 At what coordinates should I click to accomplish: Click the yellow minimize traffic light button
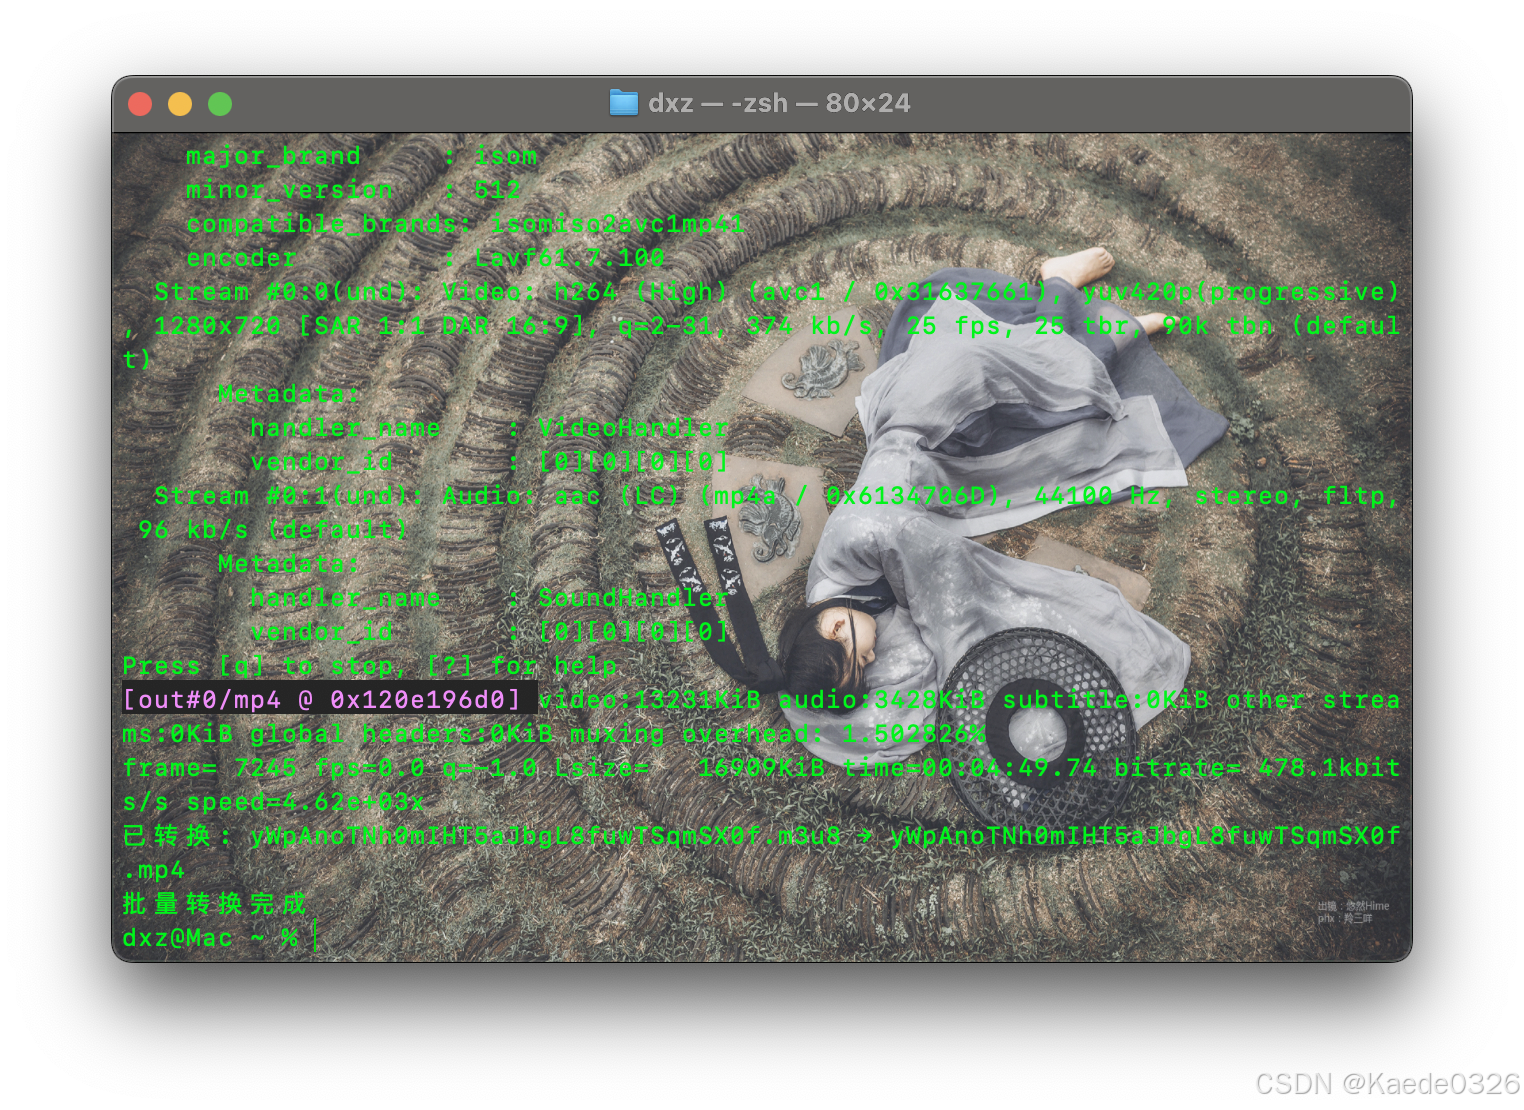point(180,103)
